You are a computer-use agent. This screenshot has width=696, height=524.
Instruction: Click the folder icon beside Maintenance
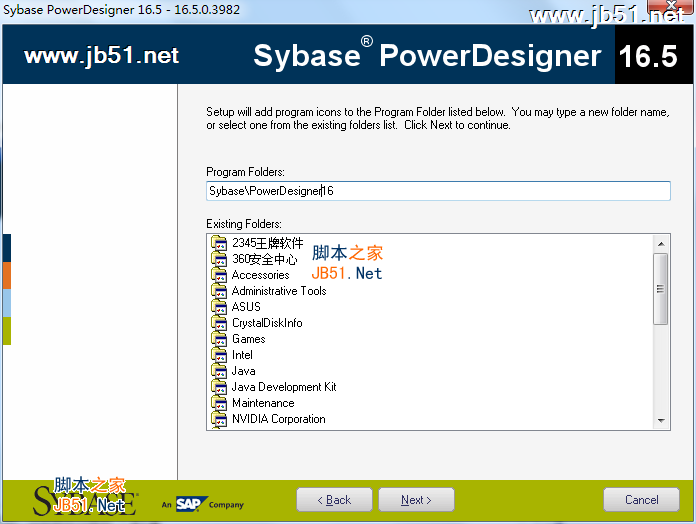pos(219,403)
